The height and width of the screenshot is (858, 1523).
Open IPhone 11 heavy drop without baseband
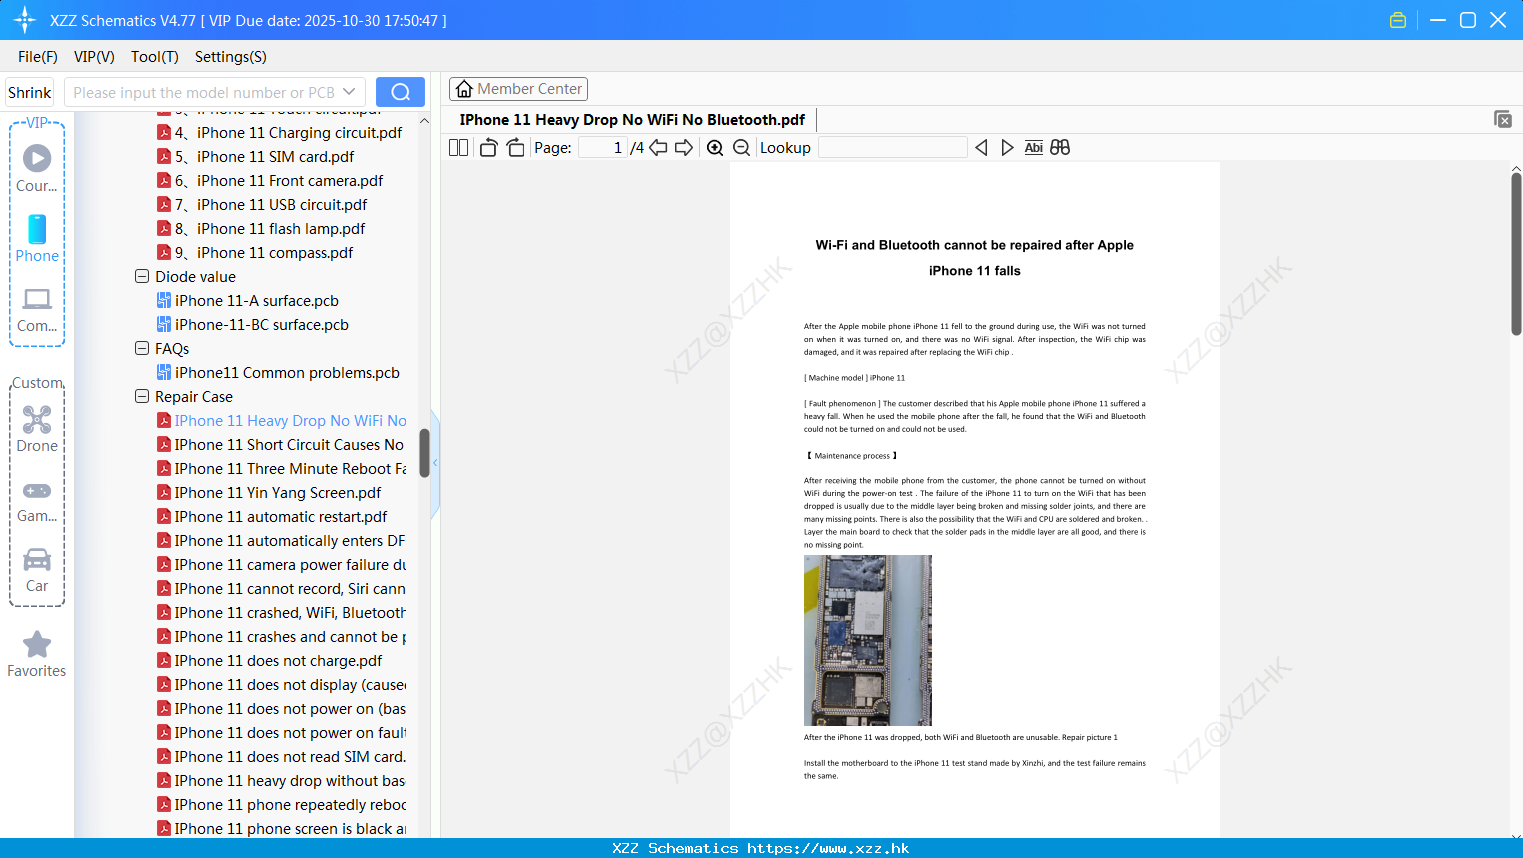[281, 780]
